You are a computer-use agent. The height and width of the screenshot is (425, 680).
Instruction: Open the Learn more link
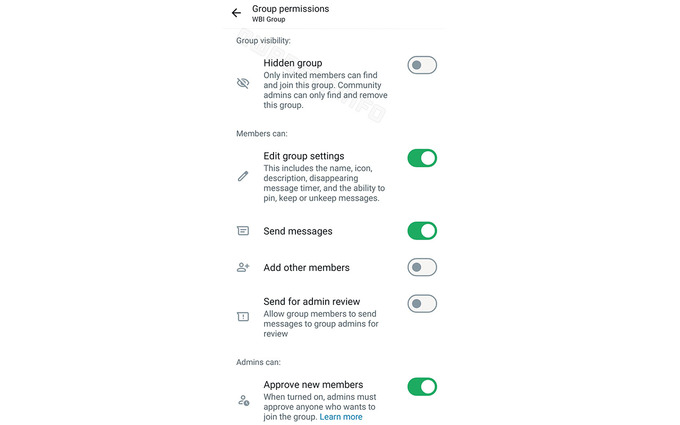[x=341, y=417]
